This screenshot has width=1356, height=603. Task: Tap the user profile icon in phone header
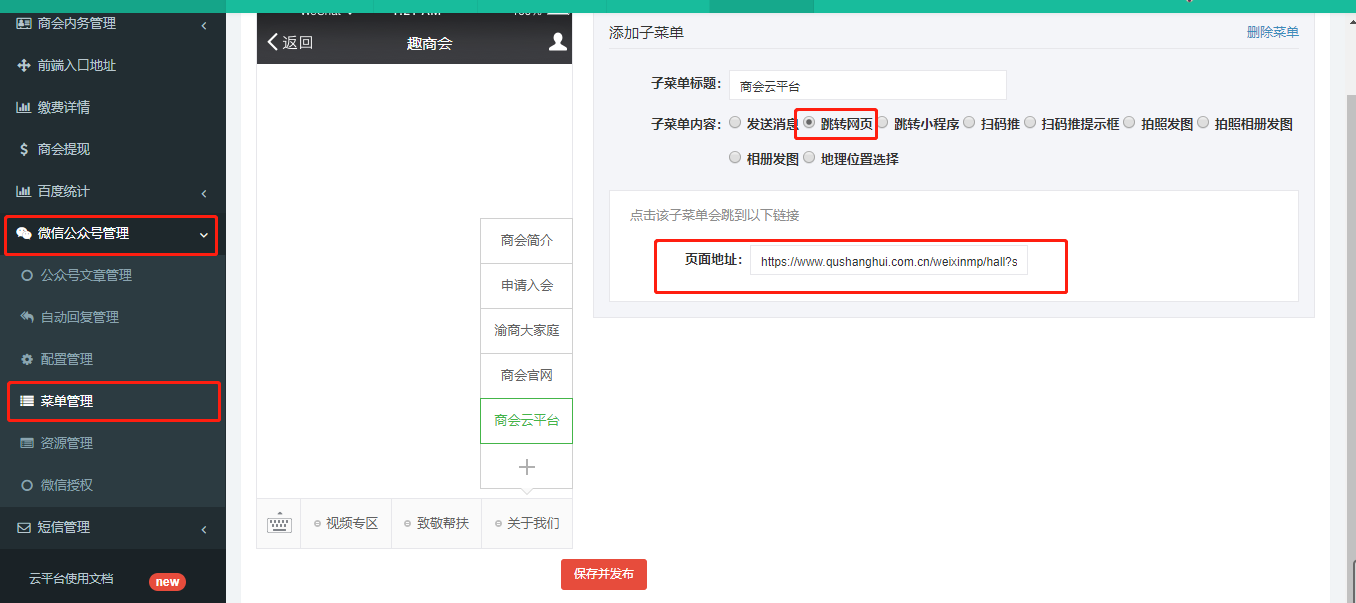click(557, 42)
